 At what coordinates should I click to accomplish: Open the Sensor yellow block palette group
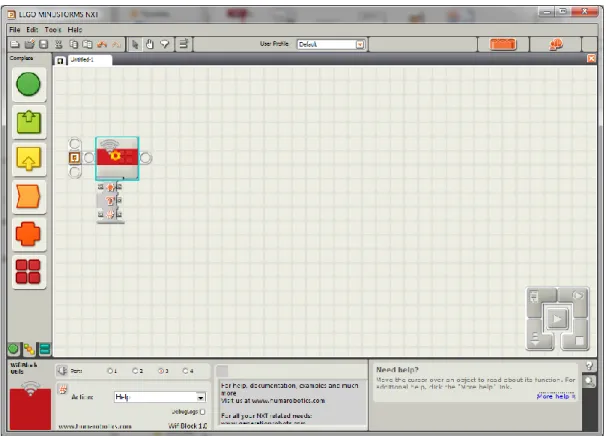coord(29,159)
